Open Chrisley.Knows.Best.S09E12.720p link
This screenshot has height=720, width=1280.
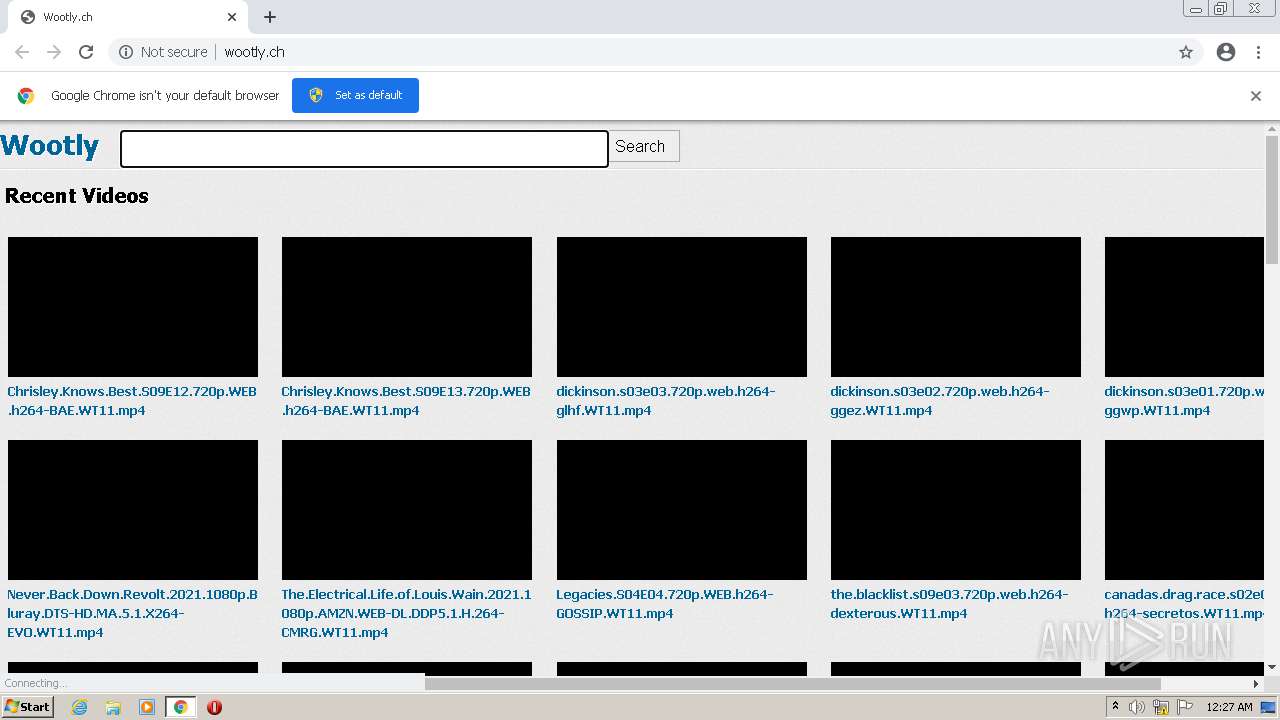pyautogui.click(x=132, y=401)
